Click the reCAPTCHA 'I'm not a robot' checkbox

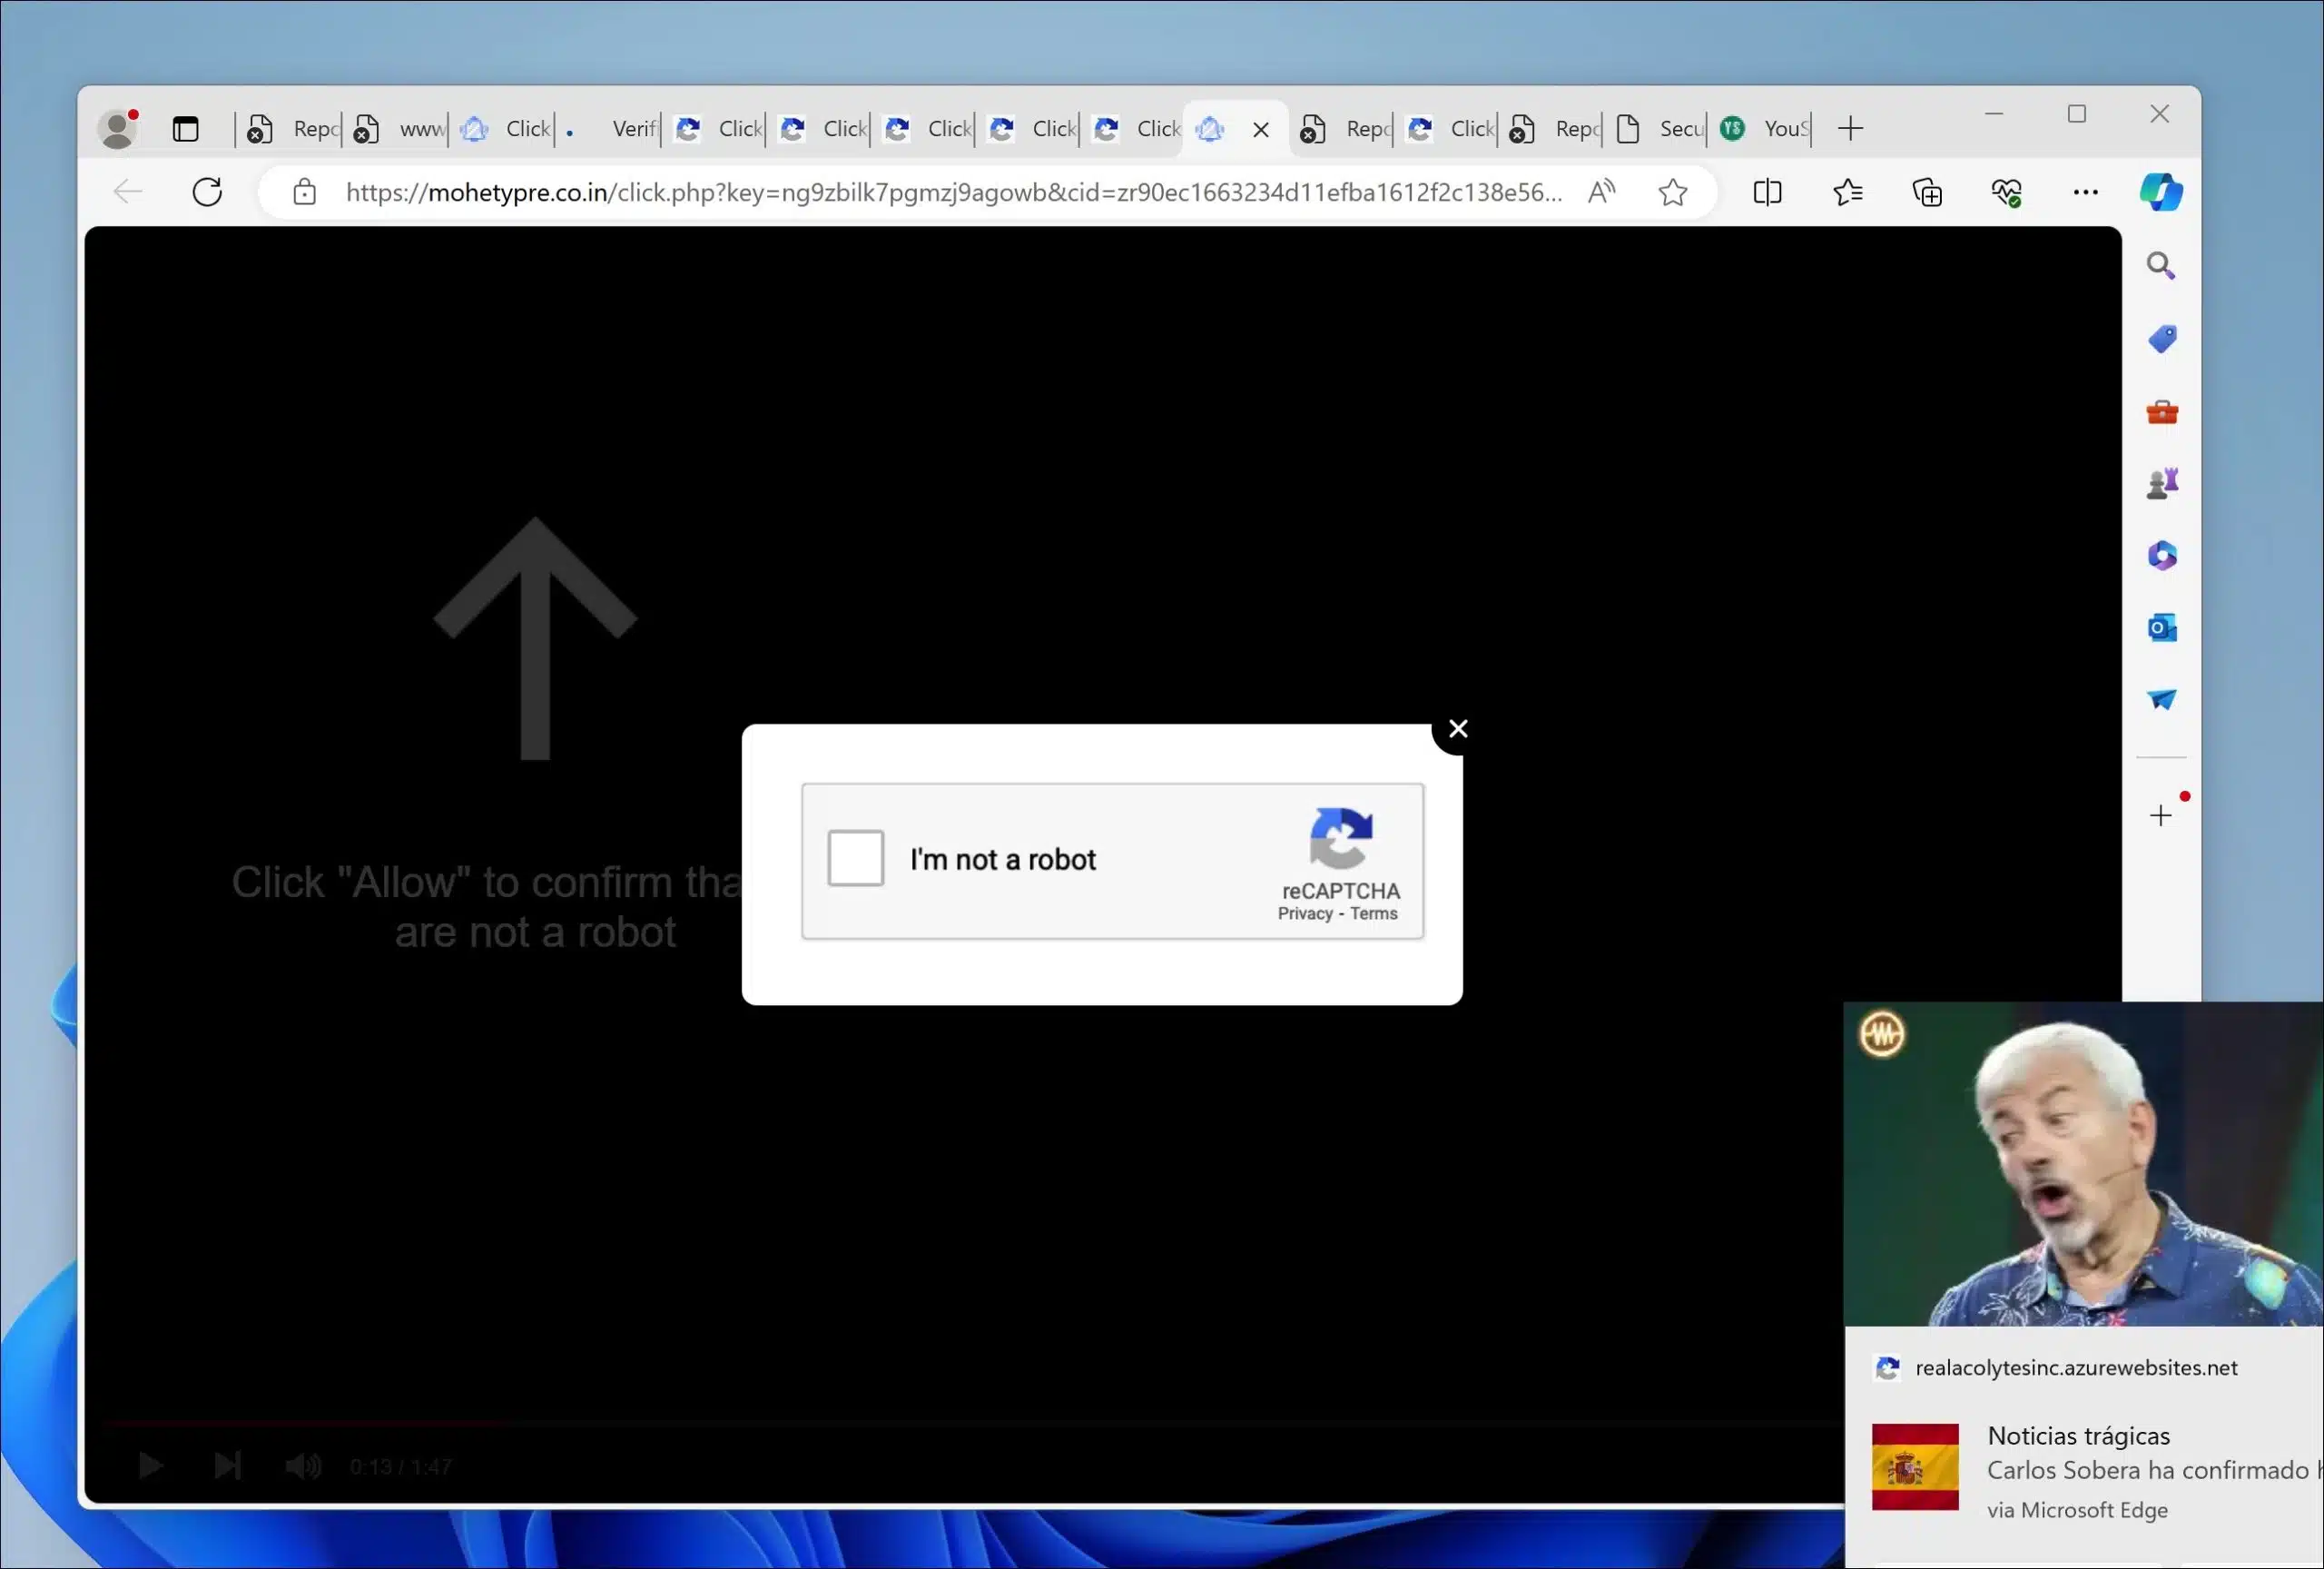click(x=854, y=858)
